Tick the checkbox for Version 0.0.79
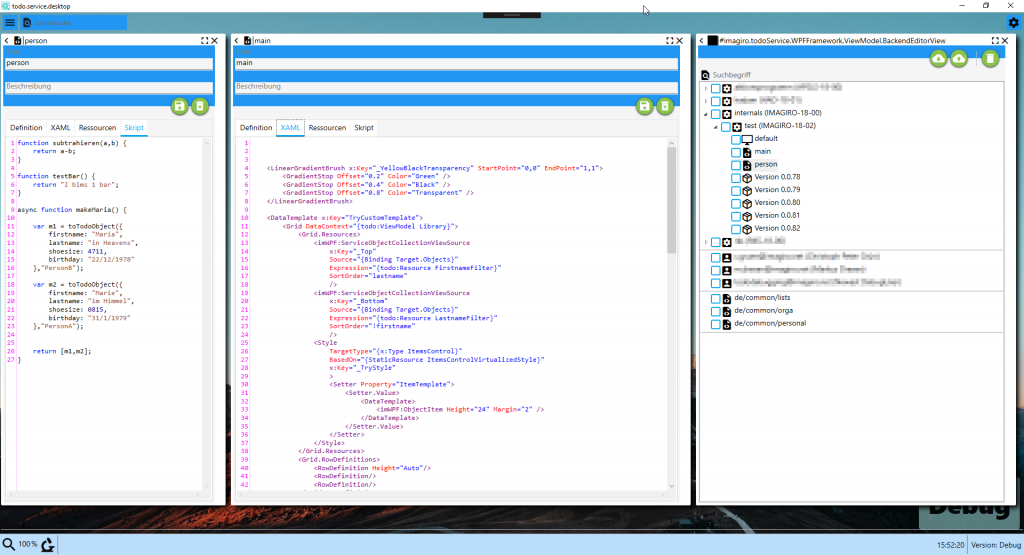Screen dimensions: 1024x555 (736, 191)
